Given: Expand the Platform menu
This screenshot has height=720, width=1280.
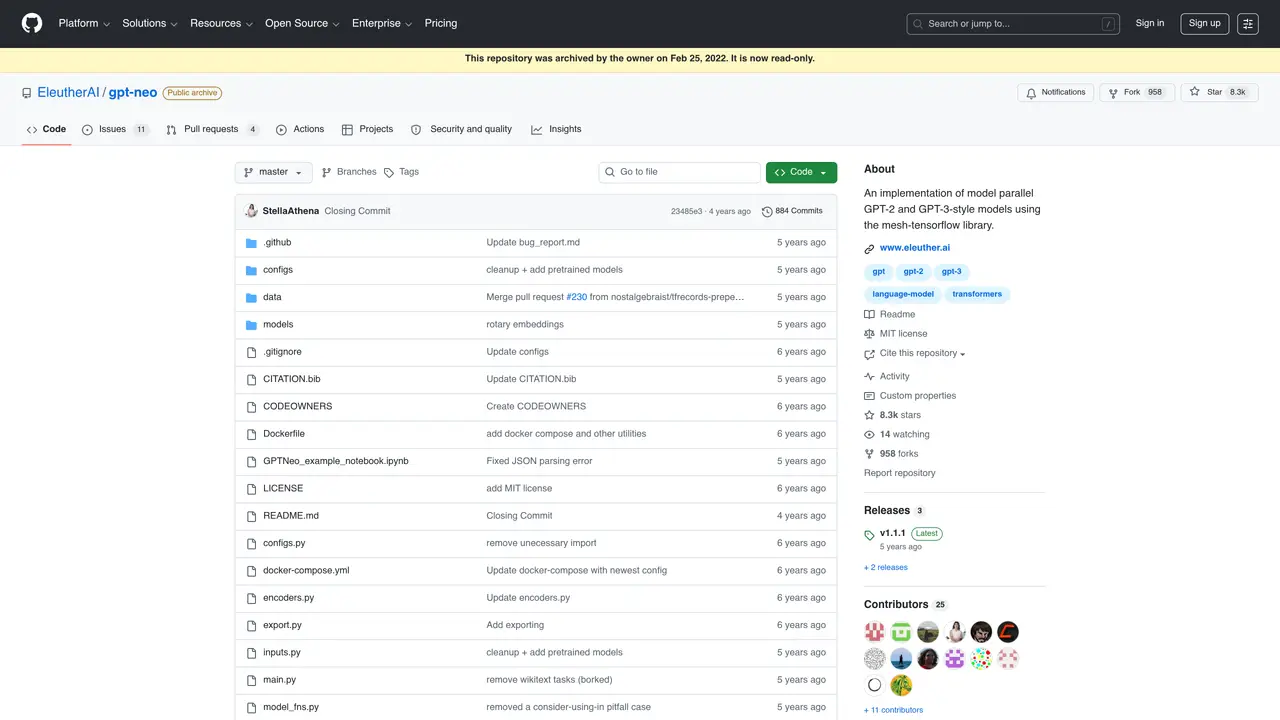Looking at the screenshot, I should pos(84,23).
